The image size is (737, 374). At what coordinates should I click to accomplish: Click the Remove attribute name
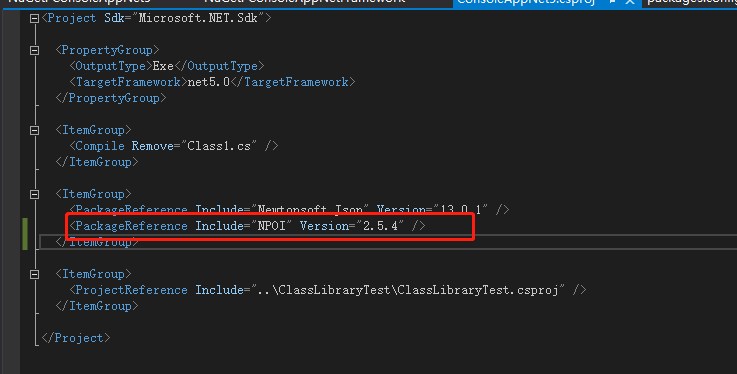click(x=153, y=146)
